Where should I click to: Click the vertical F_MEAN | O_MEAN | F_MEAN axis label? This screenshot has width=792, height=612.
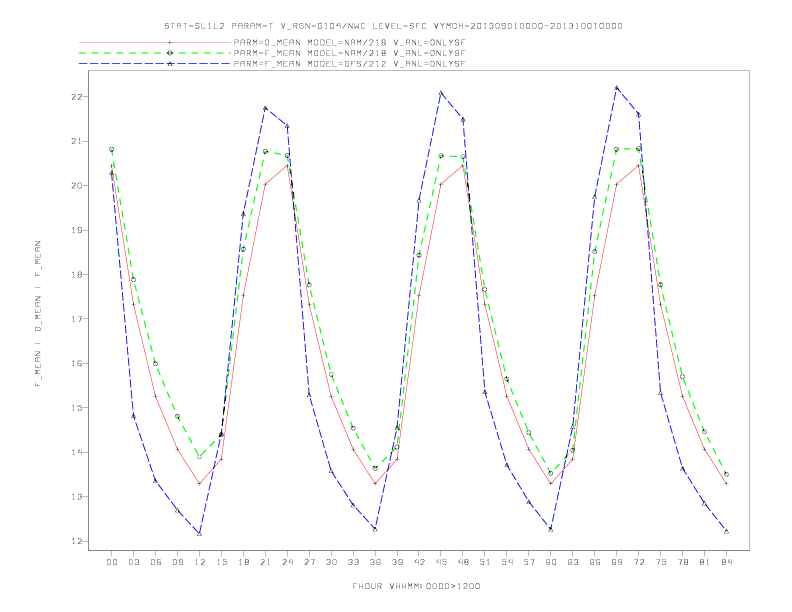click(x=38, y=314)
